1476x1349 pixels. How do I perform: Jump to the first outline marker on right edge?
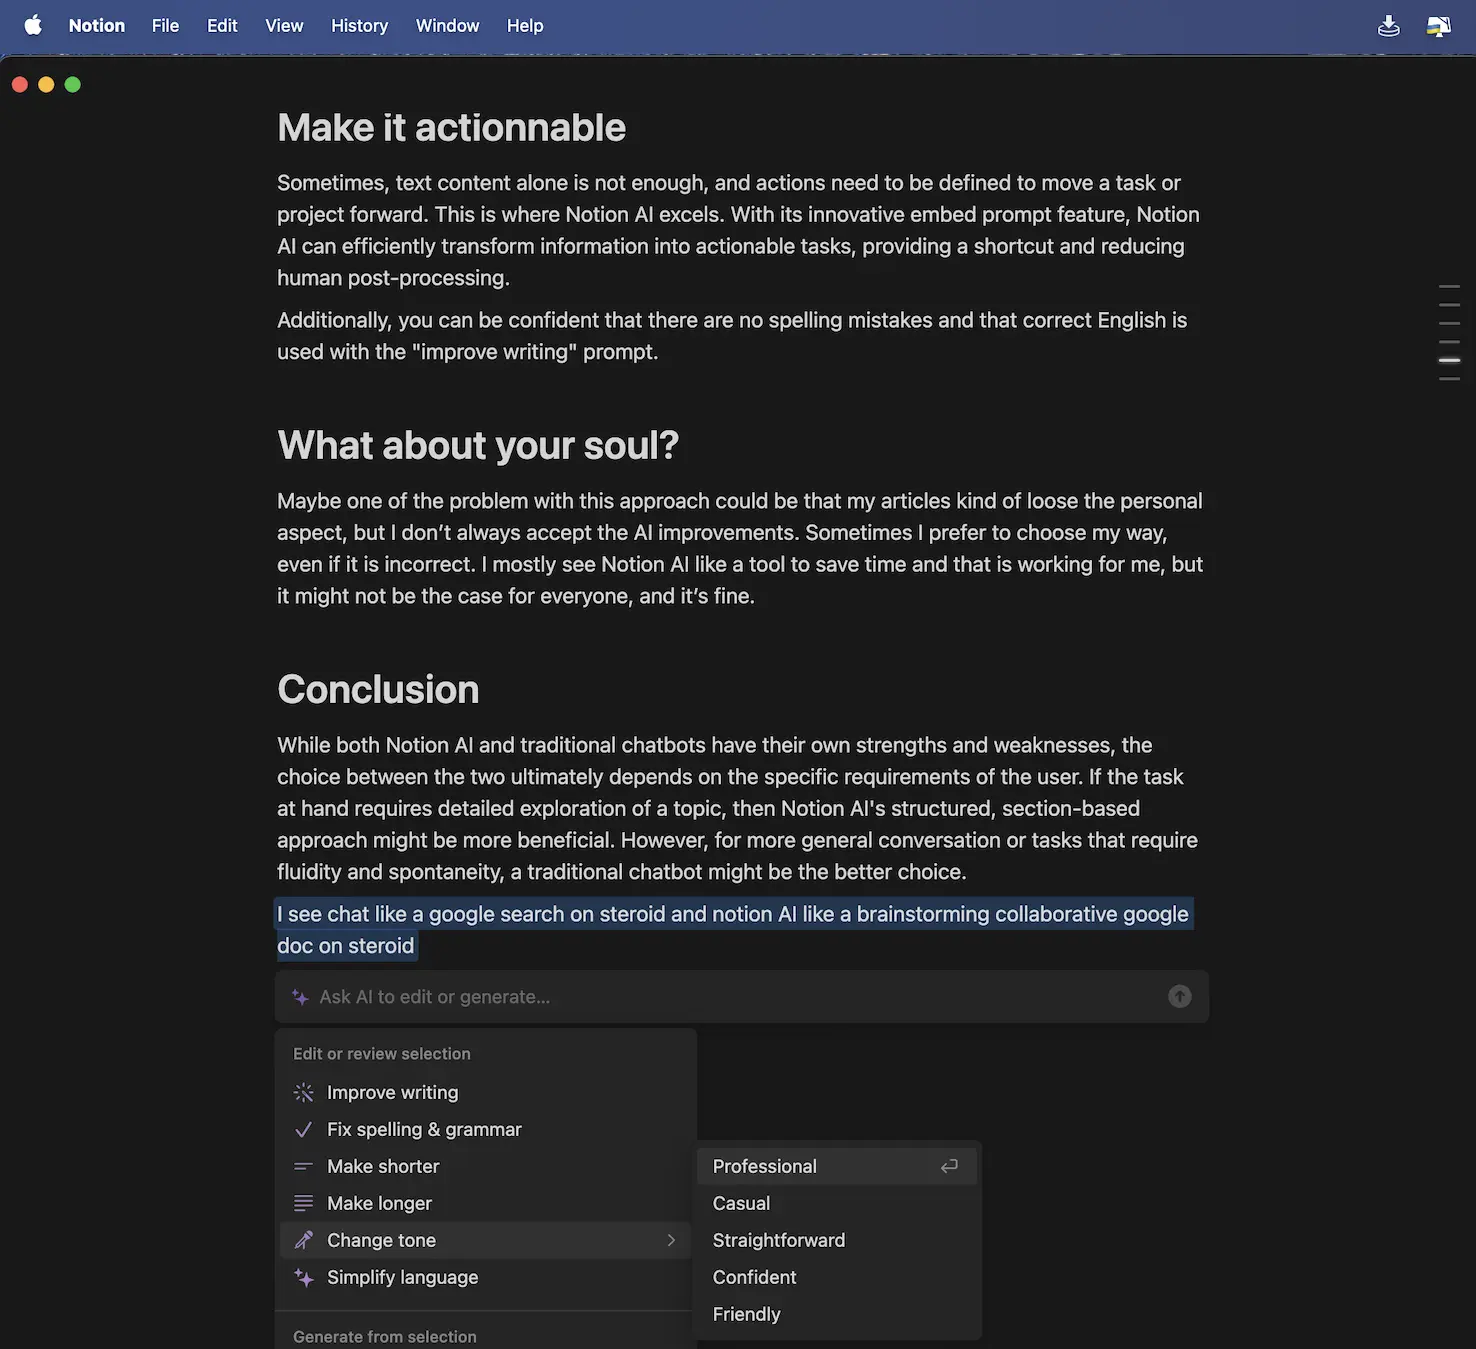[x=1449, y=287]
